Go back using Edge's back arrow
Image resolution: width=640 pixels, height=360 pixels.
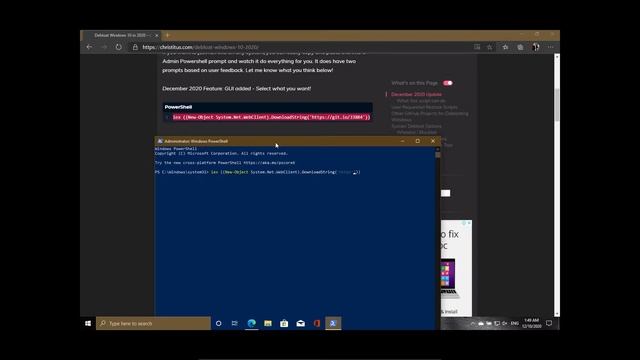(89, 47)
